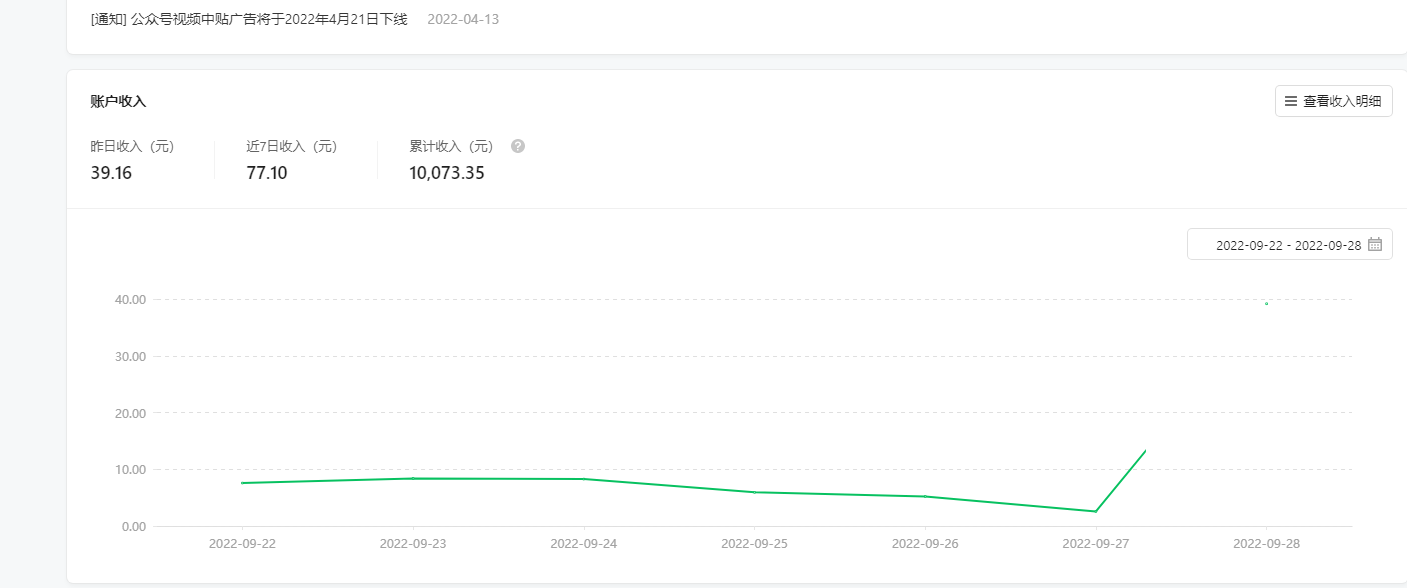The height and width of the screenshot is (588, 1407).
Task: Select the isolated data point above 2022-09-28
Action: point(1266,303)
